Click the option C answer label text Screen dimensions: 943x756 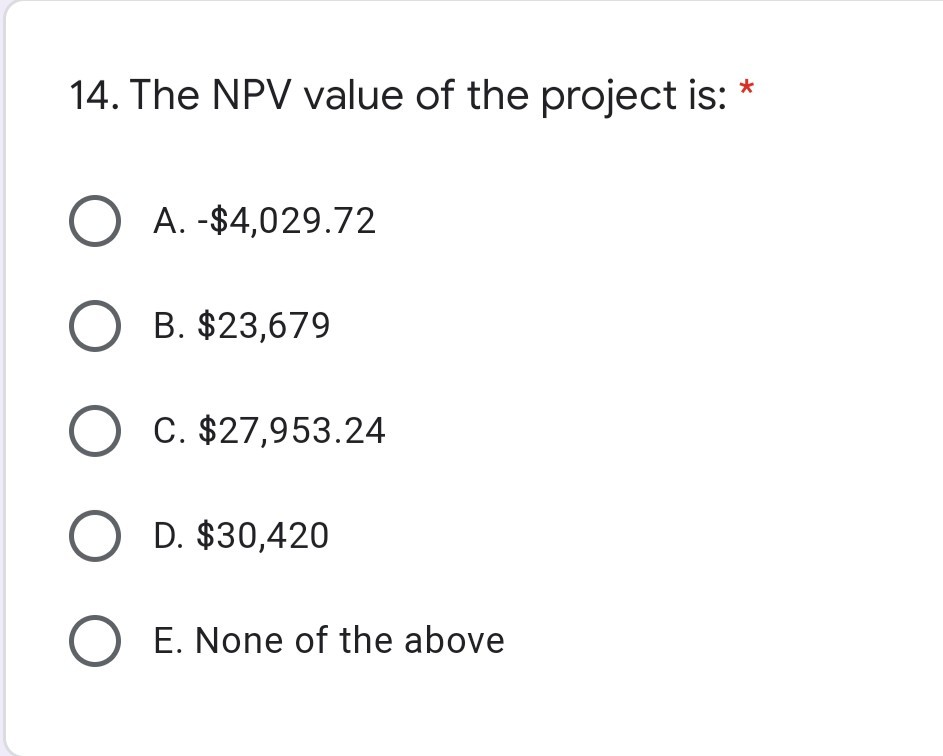270,431
